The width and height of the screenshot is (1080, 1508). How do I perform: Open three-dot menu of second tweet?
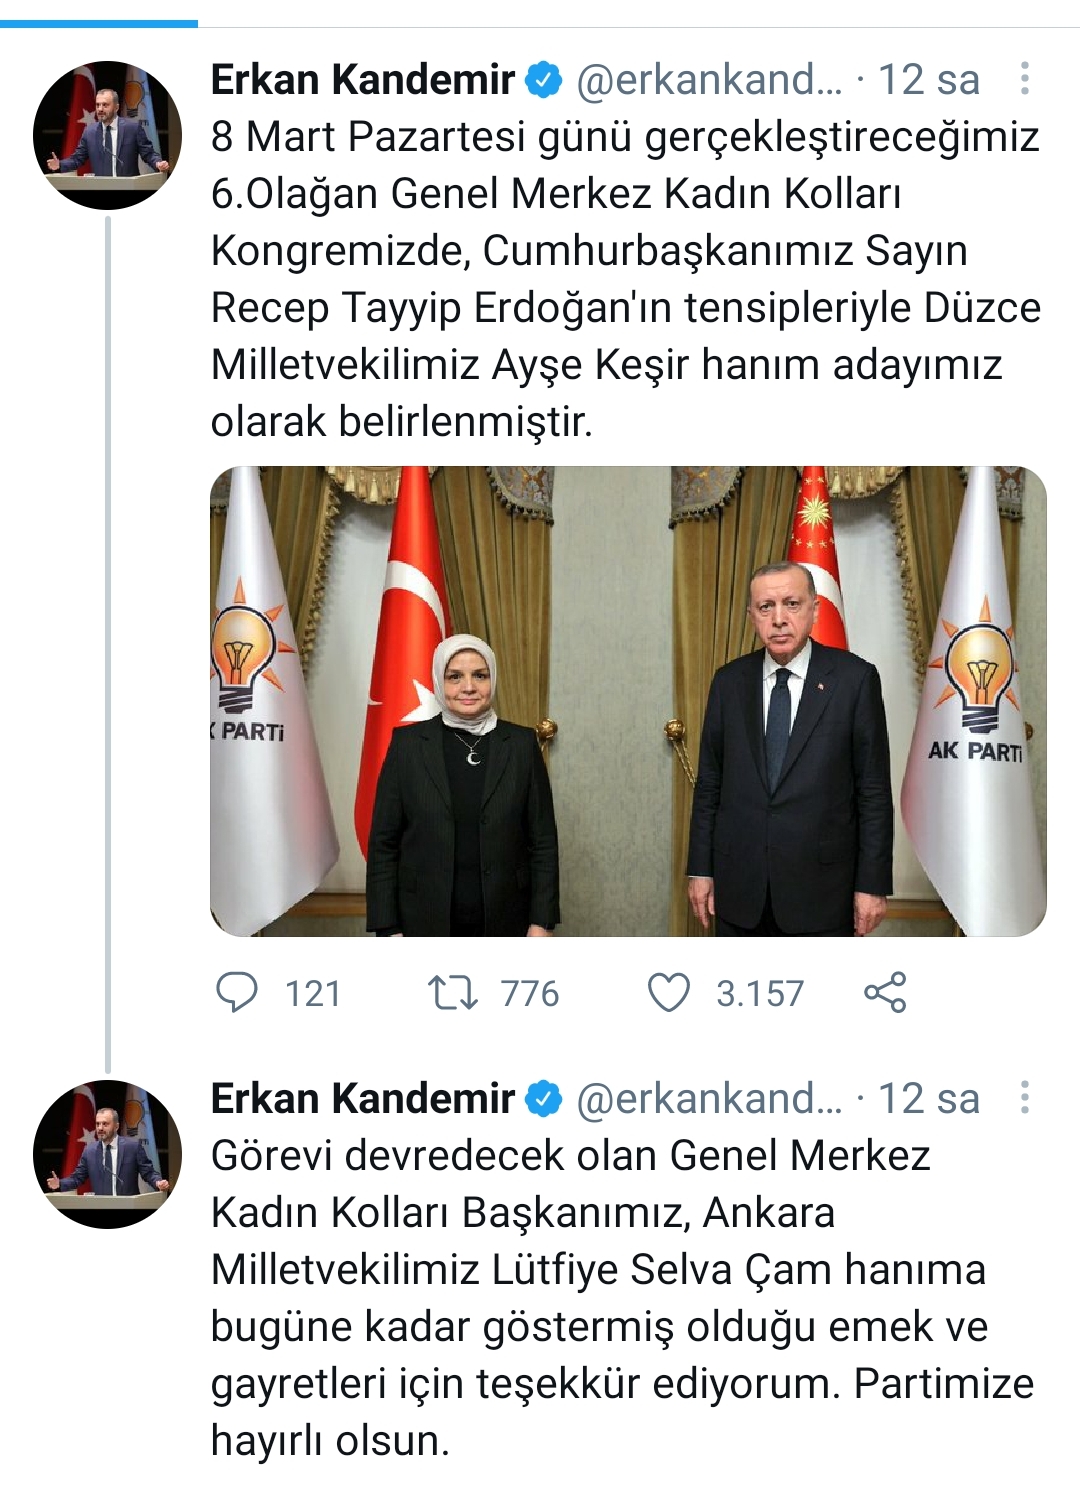coord(1024,1098)
